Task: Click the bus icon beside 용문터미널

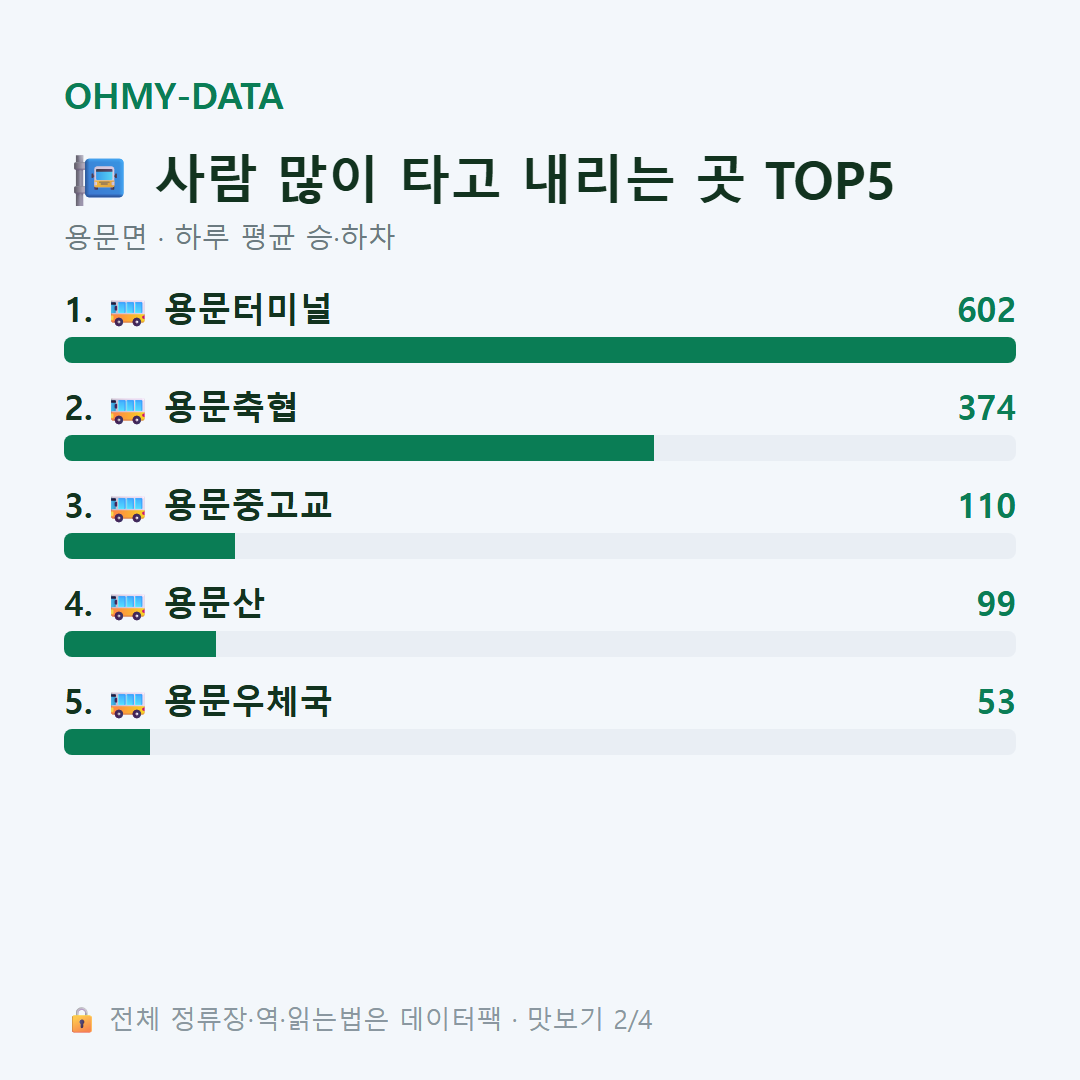Action: [x=127, y=311]
